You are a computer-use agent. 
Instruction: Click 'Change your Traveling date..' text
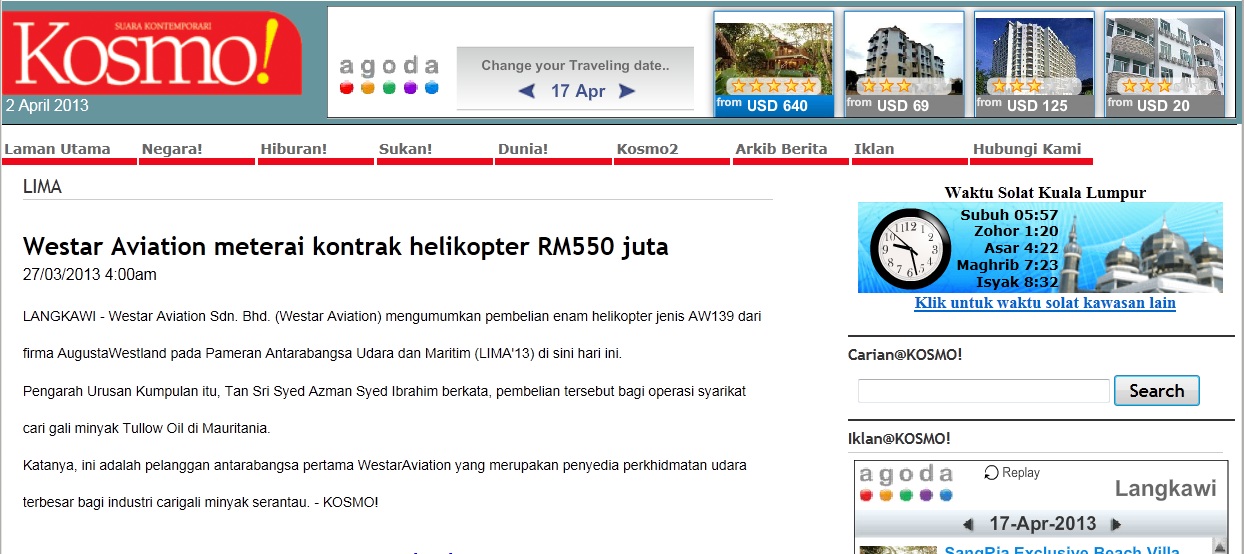[575, 66]
